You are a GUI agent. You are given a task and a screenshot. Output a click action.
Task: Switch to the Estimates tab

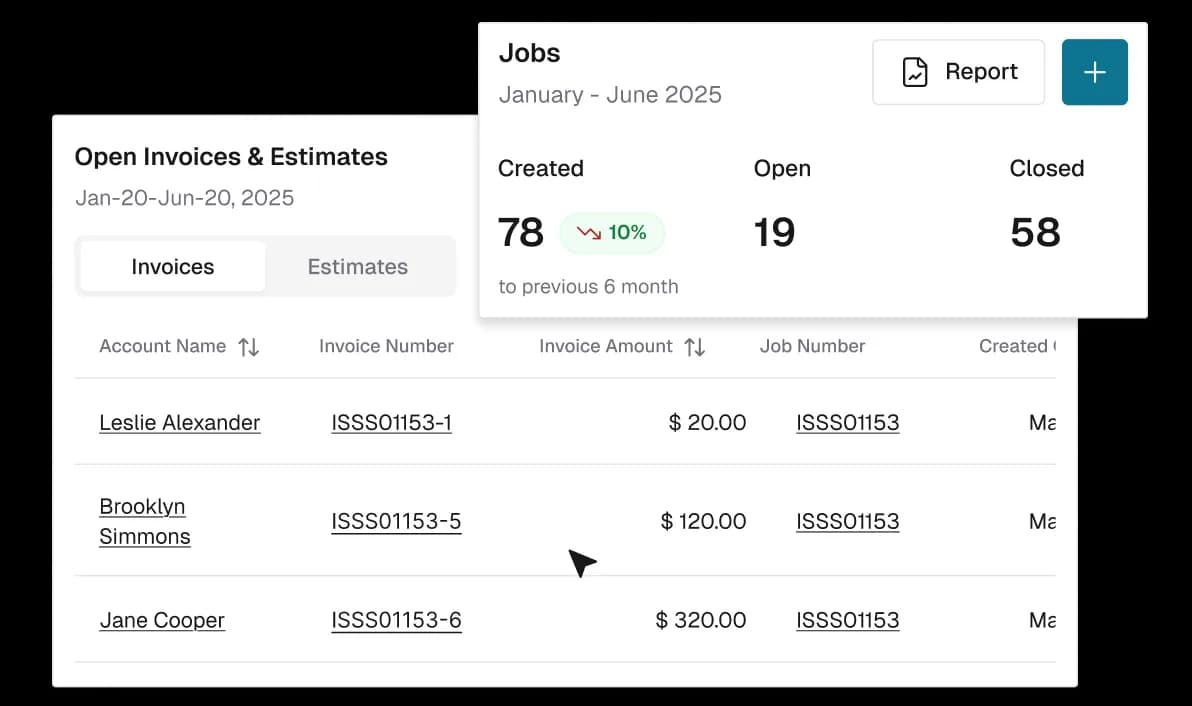click(357, 266)
